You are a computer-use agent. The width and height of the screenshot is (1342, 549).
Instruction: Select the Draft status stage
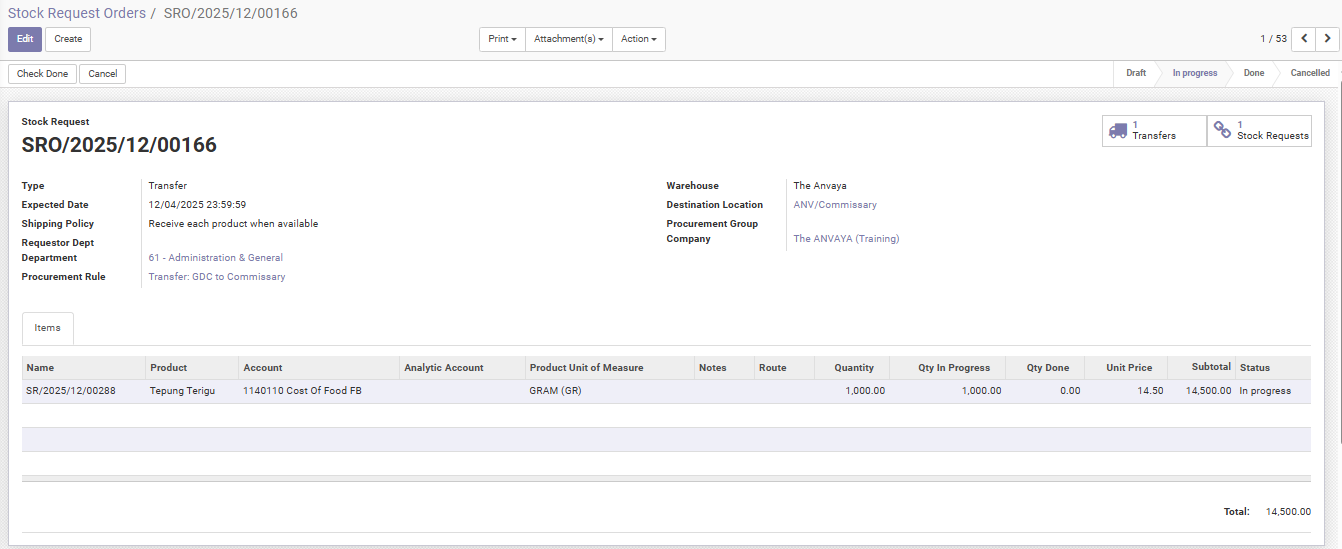tap(1136, 73)
